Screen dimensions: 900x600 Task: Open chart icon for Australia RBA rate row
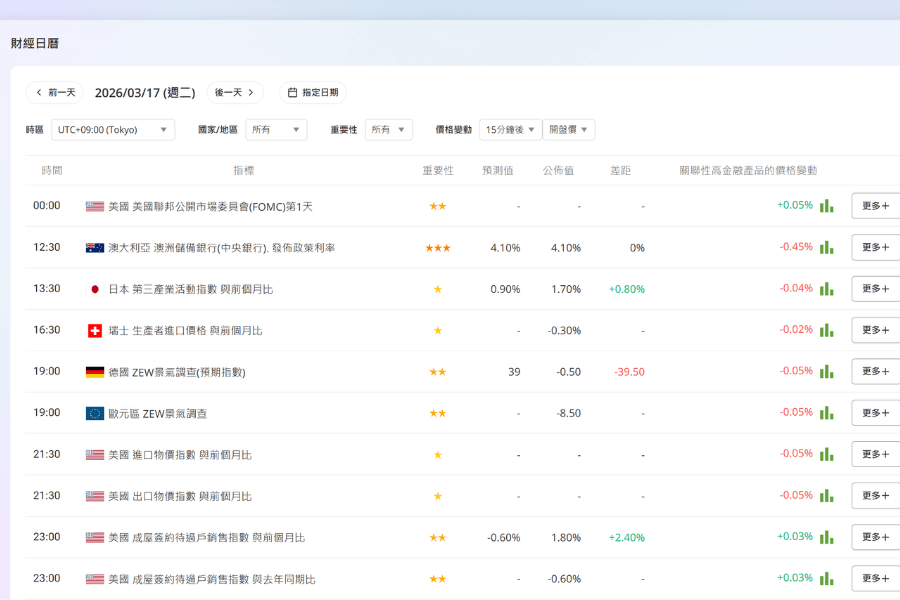coord(826,247)
